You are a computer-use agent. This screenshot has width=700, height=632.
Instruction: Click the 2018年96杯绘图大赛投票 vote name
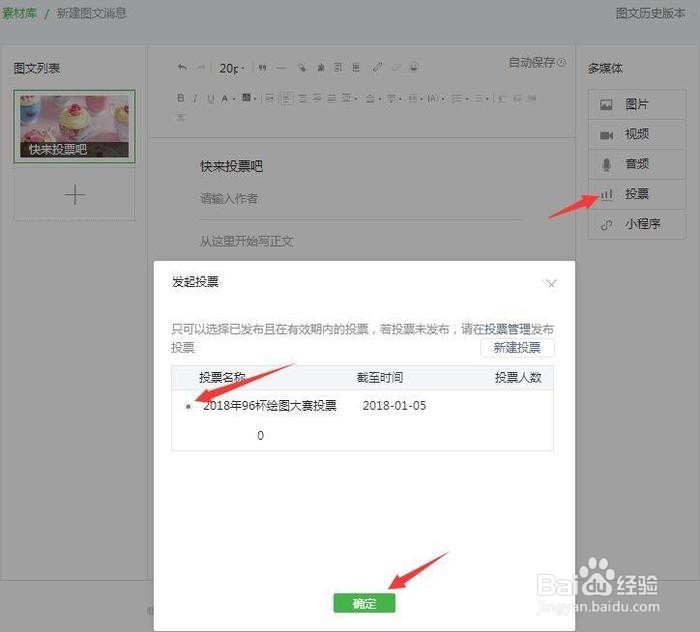tap(270, 406)
